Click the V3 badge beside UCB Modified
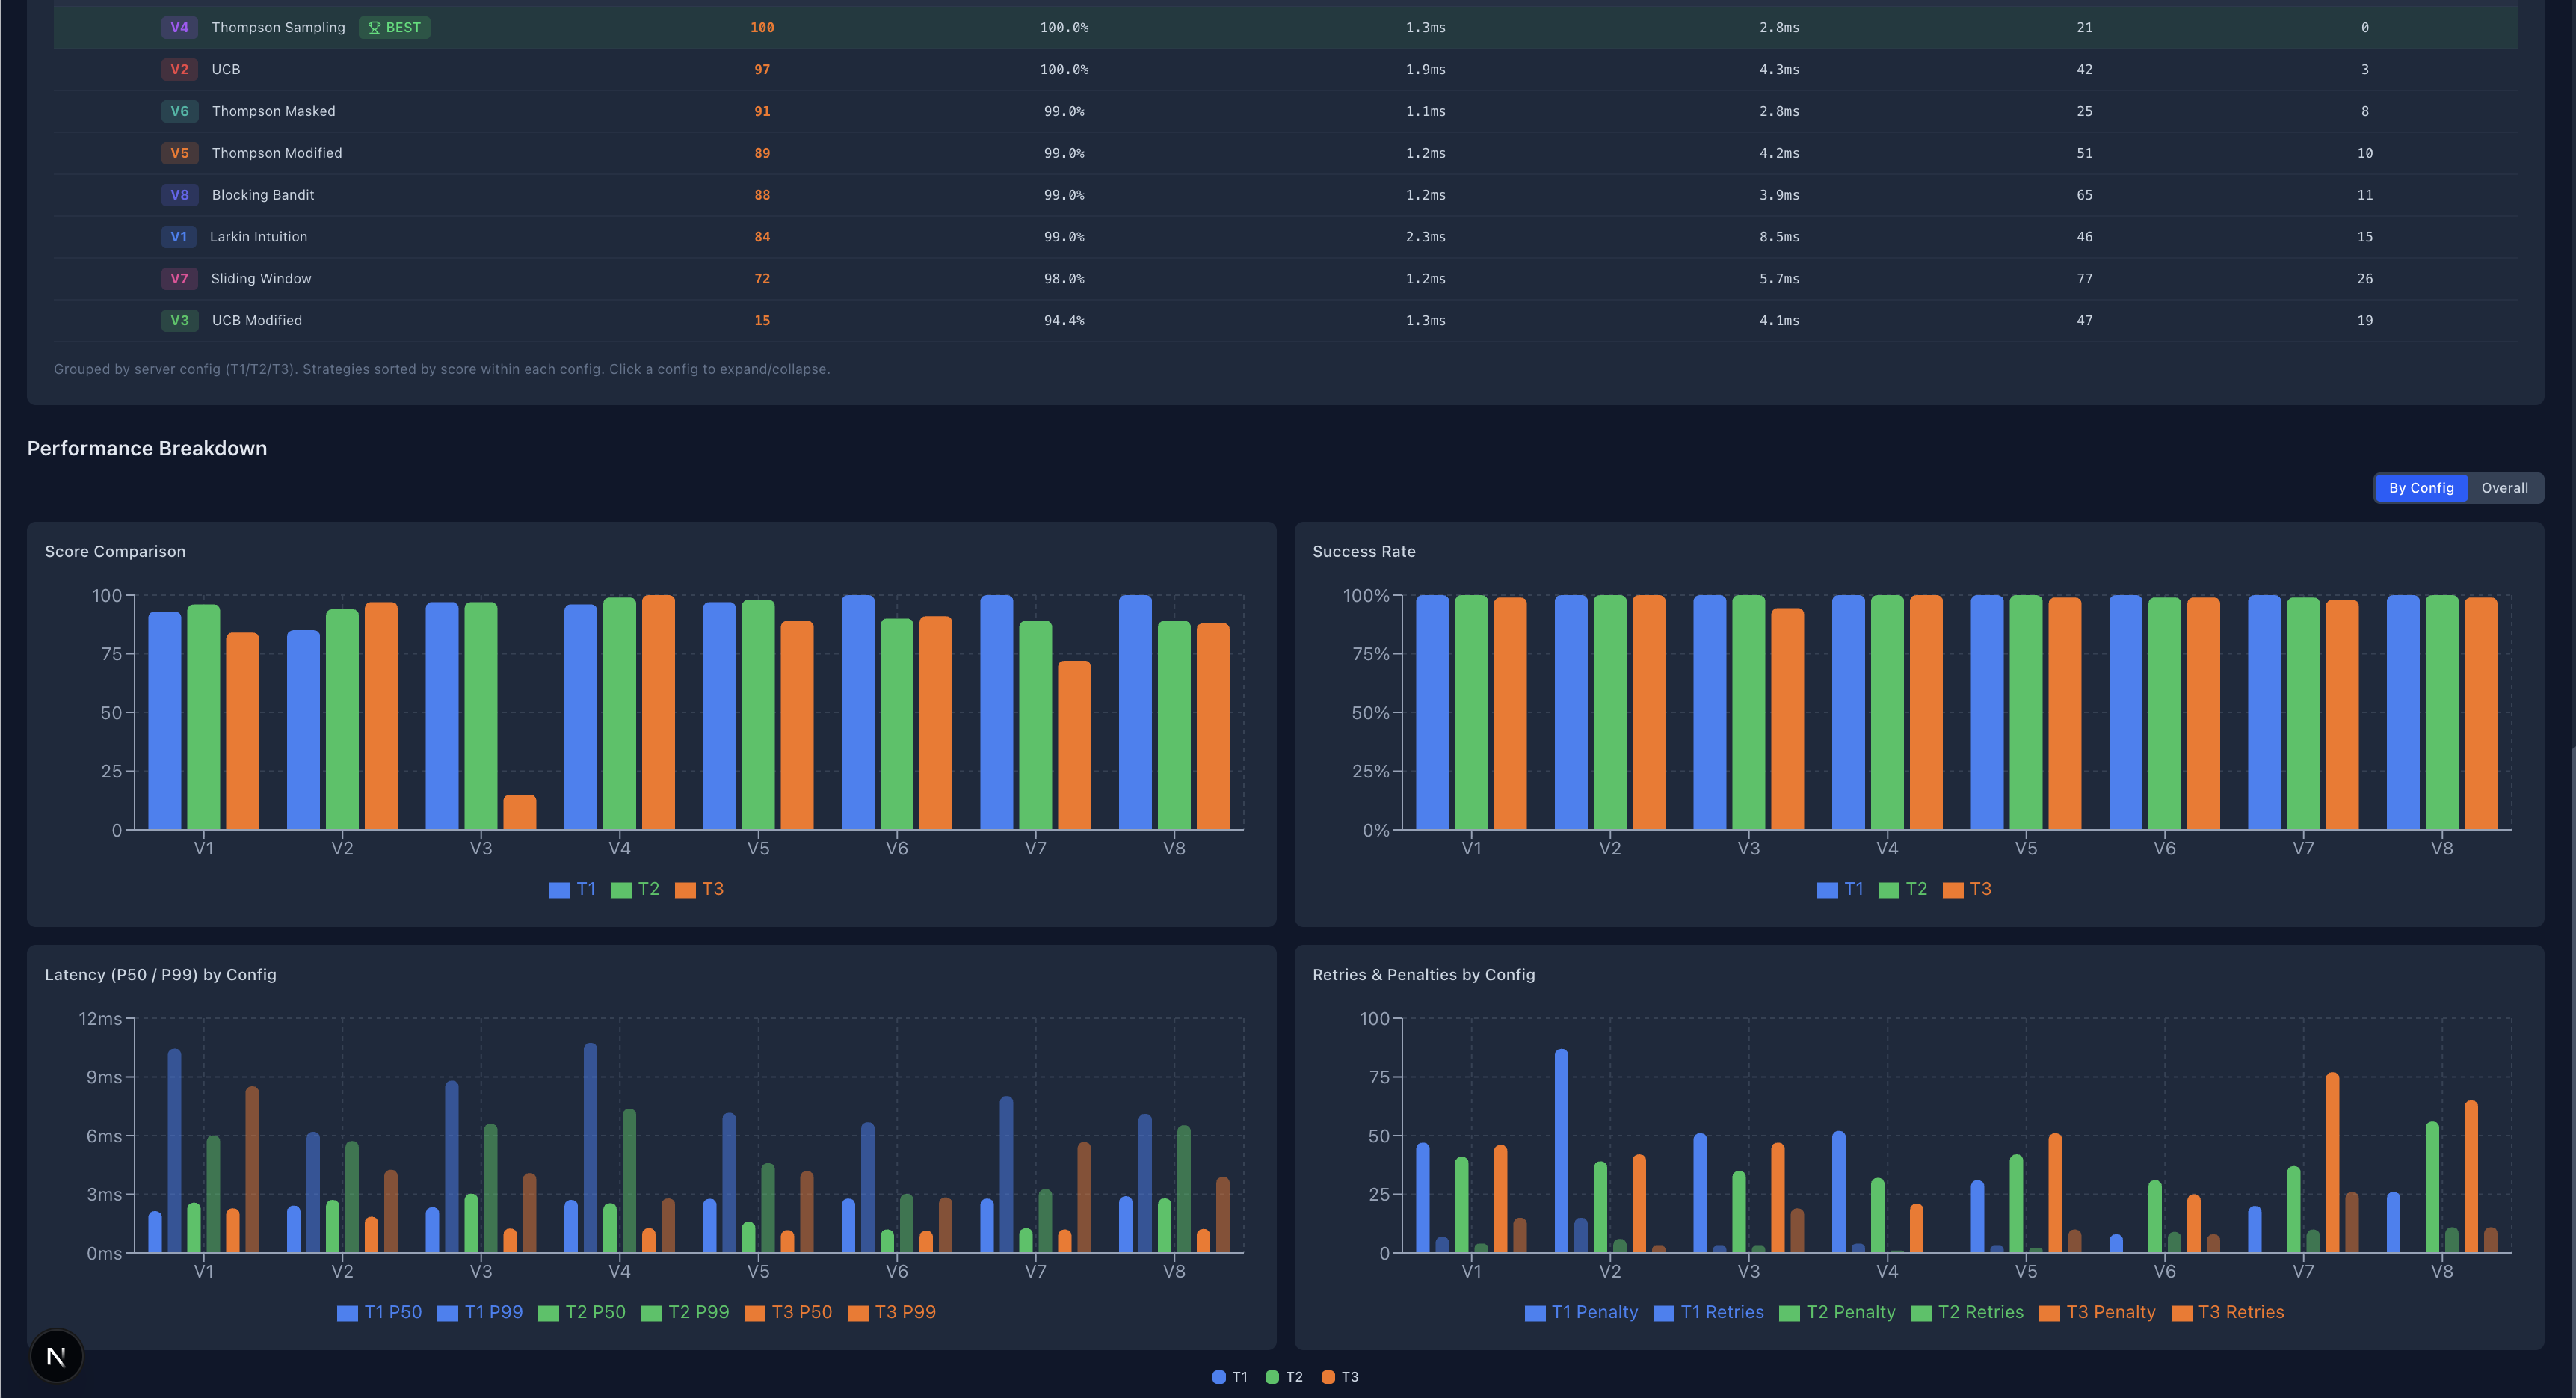Screen dimensions: 2576x1398 pos(180,320)
